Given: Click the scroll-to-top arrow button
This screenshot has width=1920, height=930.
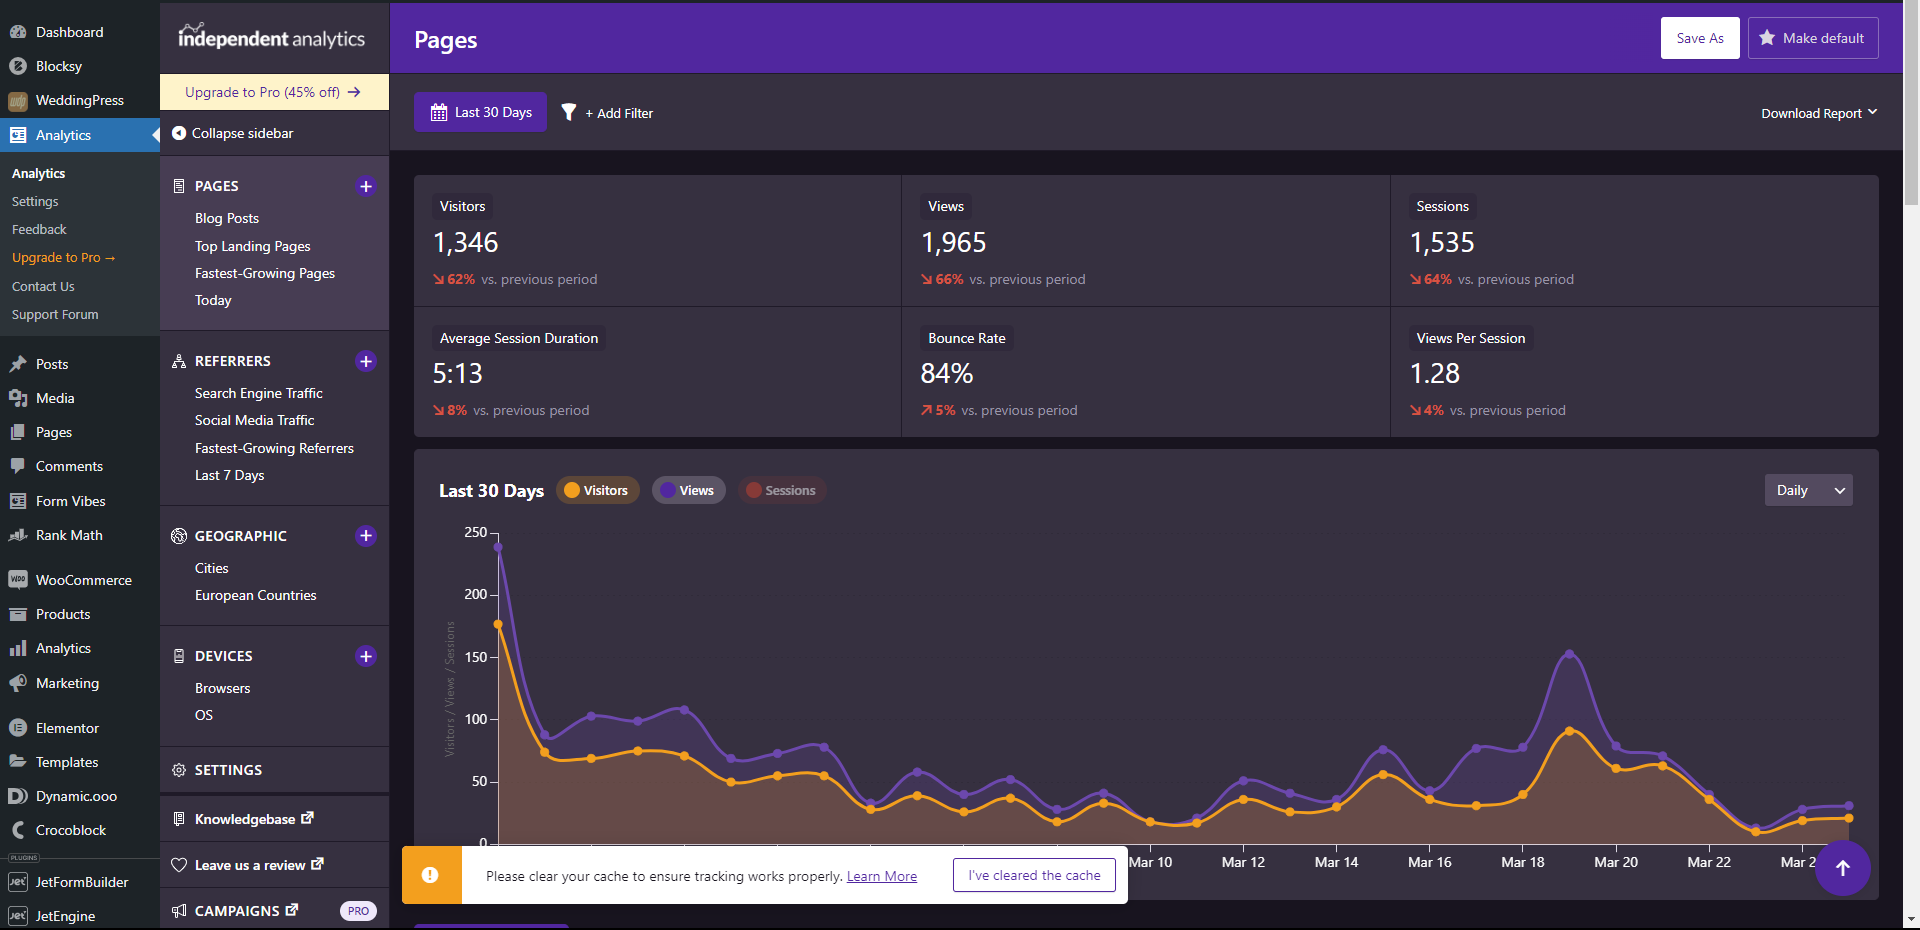Looking at the screenshot, I should click(1842, 868).
